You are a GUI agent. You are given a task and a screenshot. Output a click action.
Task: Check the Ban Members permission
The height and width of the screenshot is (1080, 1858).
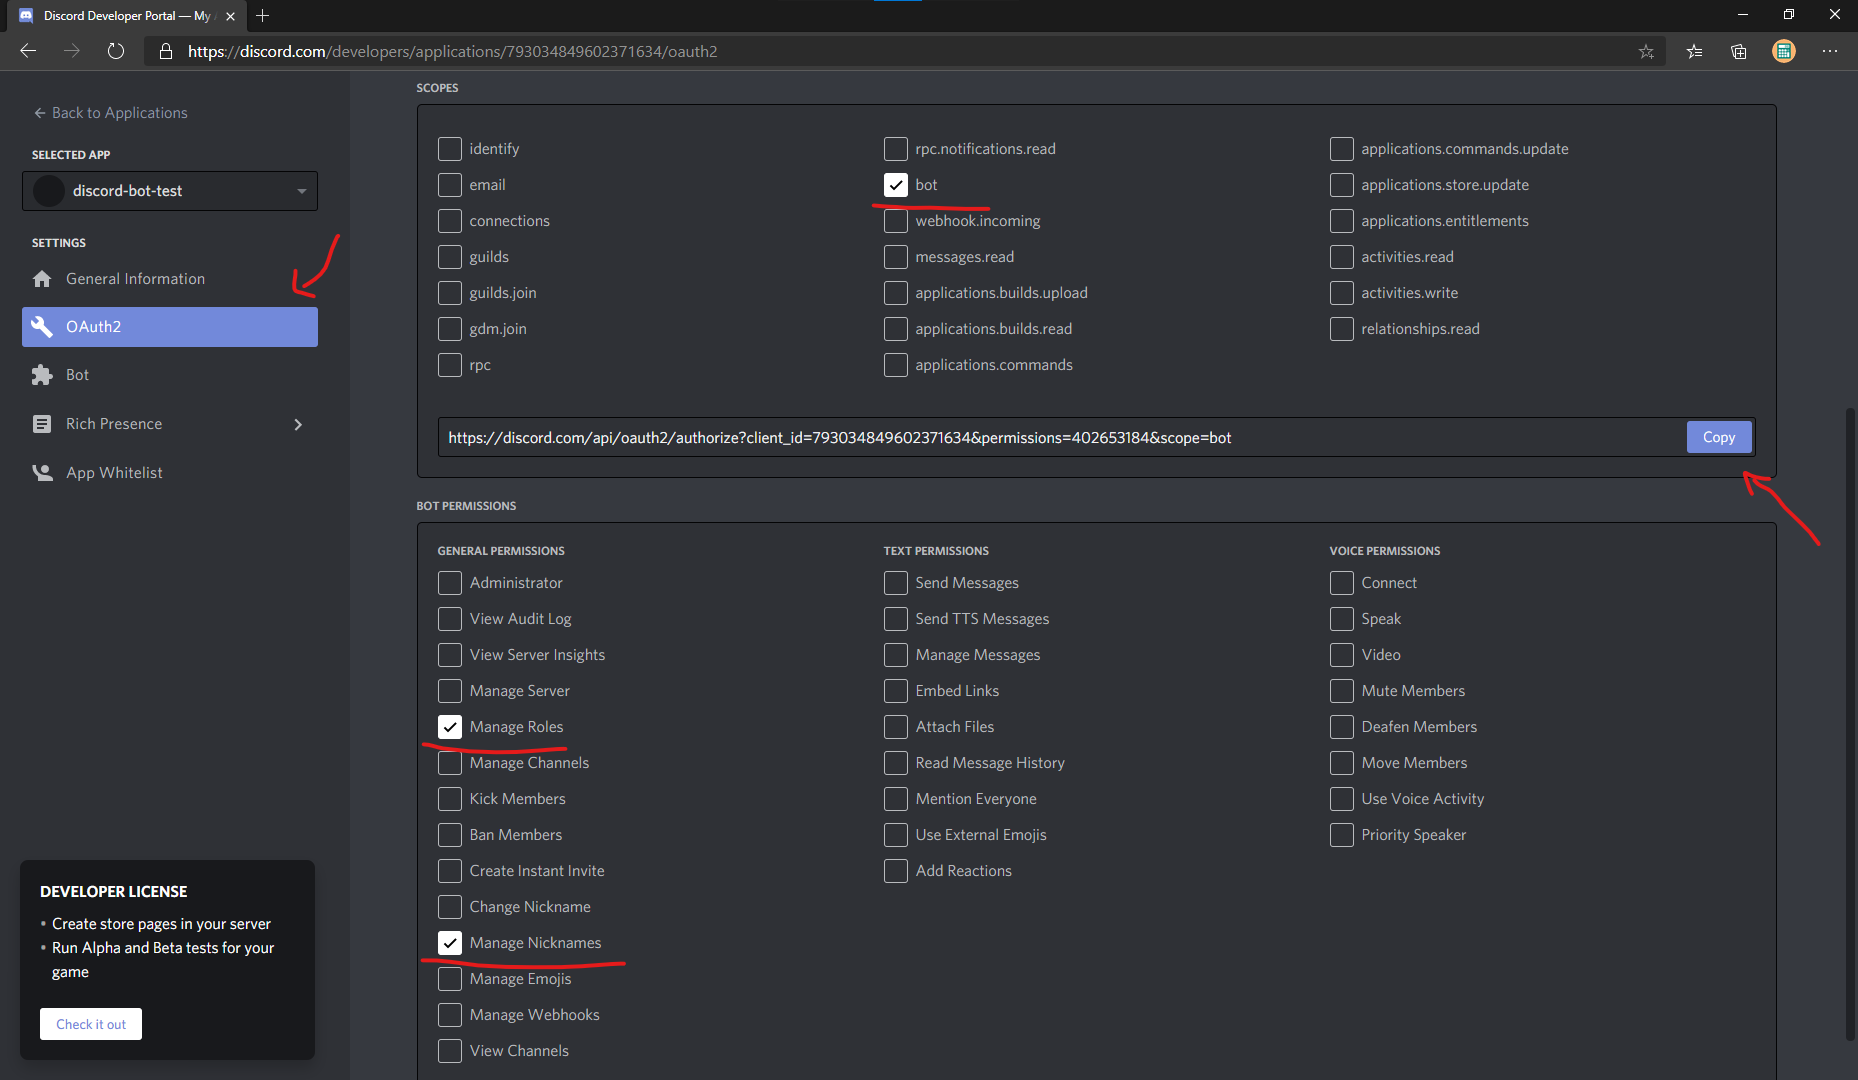pos(450,835)
